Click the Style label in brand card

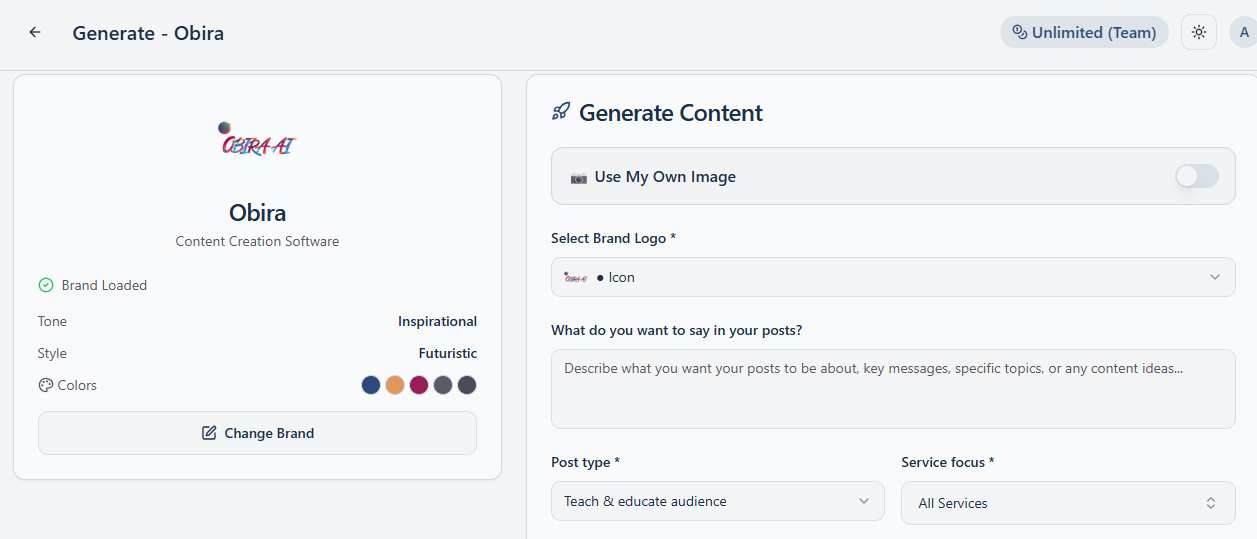pyautogui.click(x=52, y=353)
